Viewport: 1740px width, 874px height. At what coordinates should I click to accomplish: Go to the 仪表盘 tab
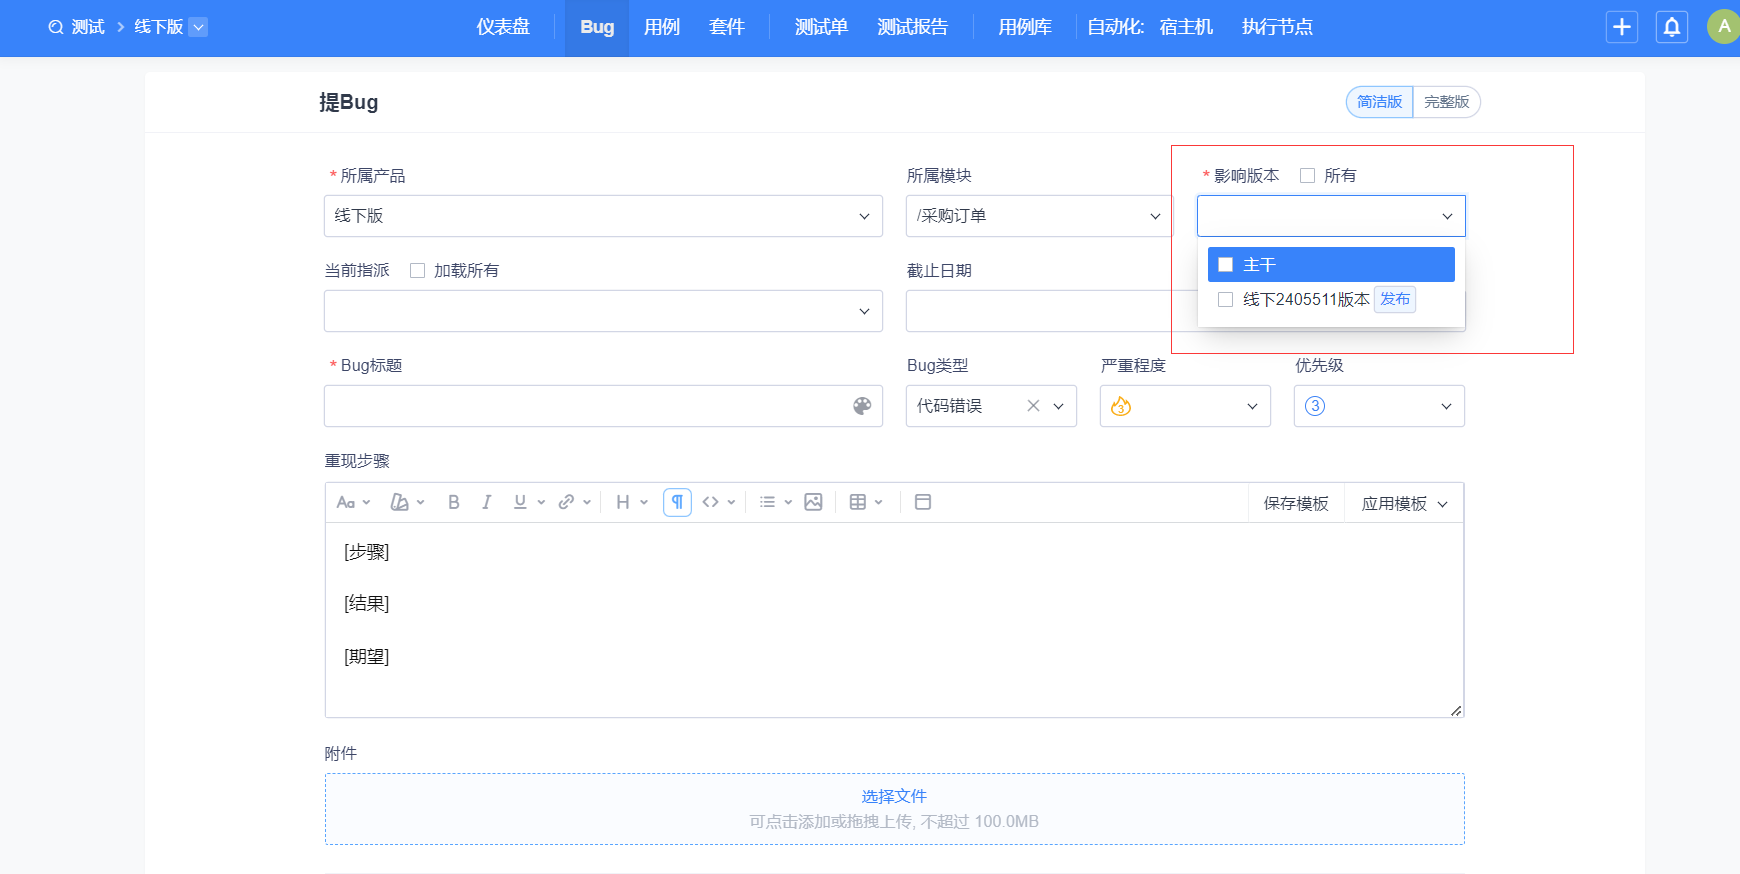tap(503, 27)
